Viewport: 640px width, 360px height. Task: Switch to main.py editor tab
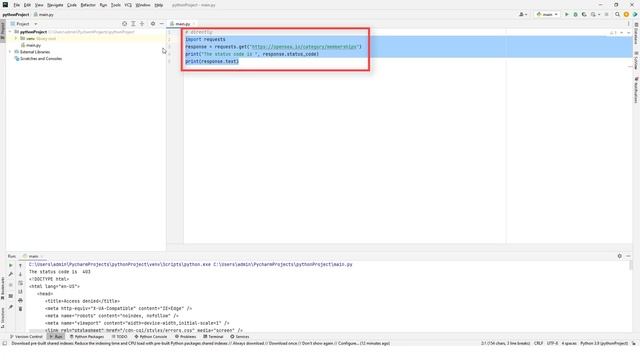point(182,24)
